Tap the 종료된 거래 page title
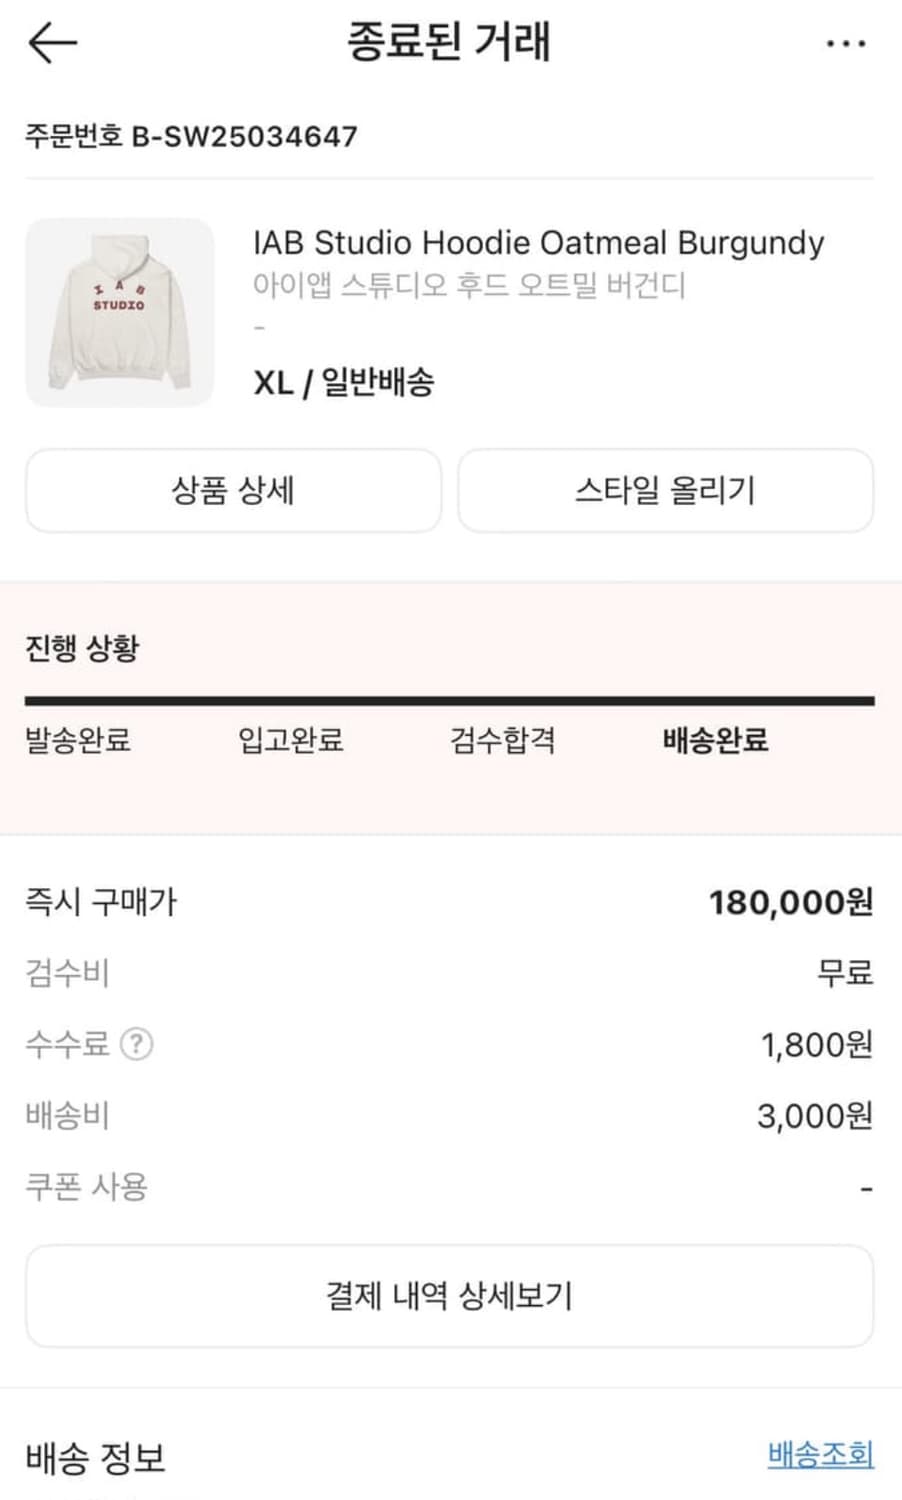Viewport: 902px width, 1500px height. coord(449,42)
